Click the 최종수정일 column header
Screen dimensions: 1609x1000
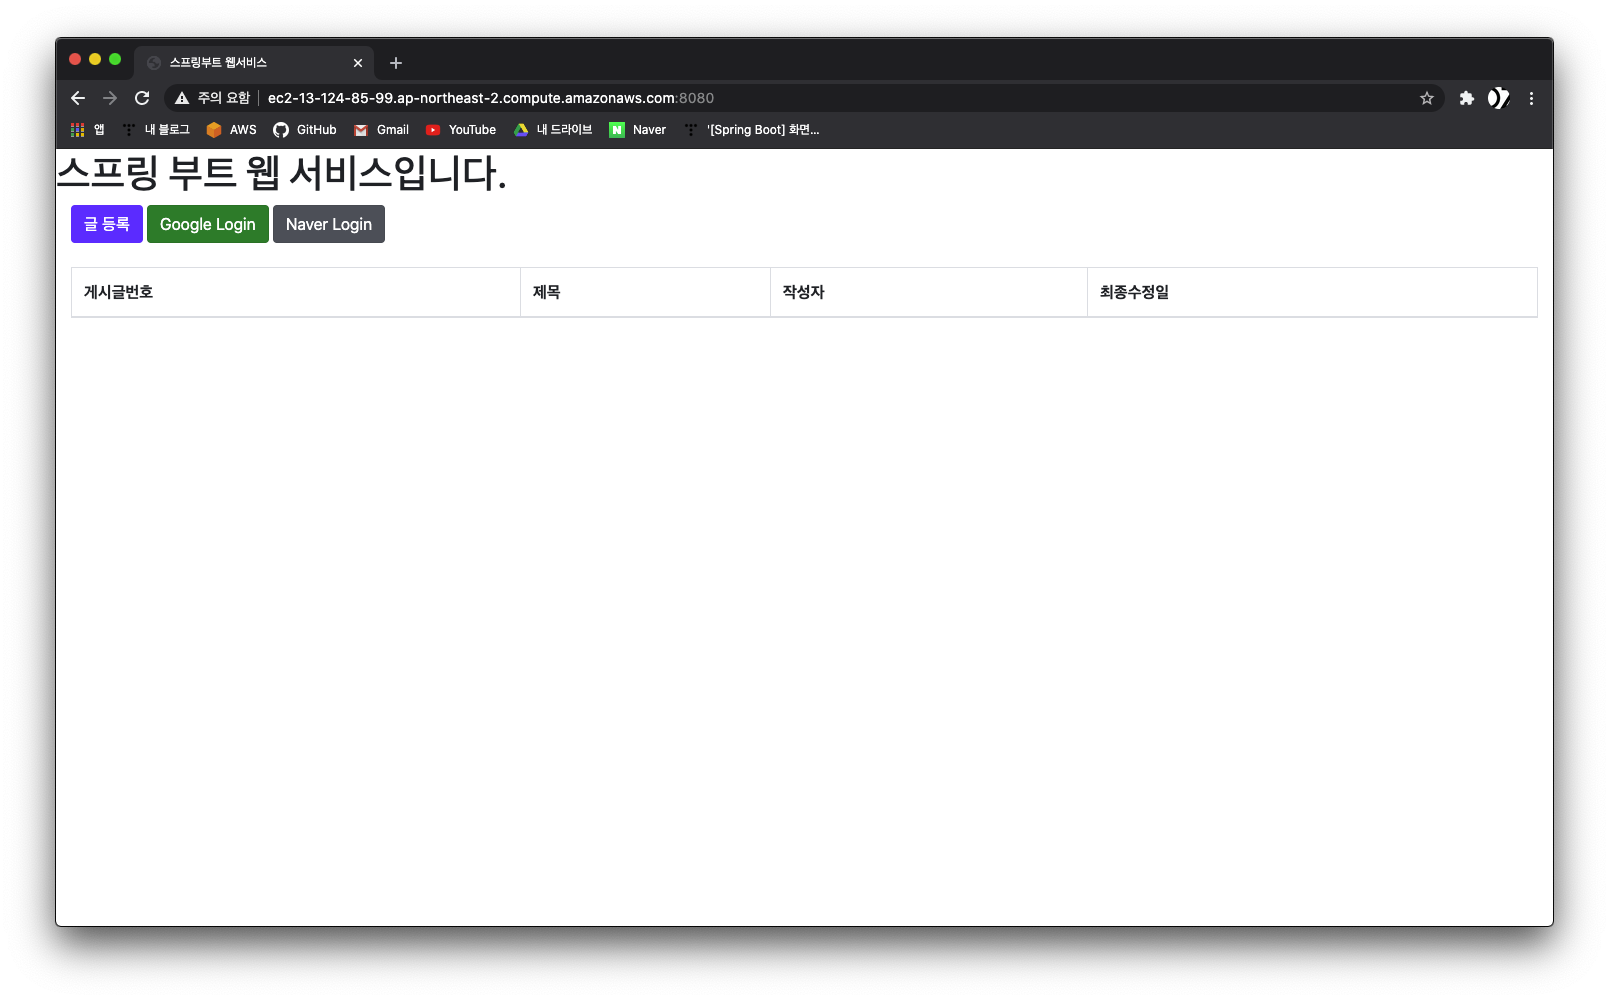pyautogui.click(x=1312, y=292)
